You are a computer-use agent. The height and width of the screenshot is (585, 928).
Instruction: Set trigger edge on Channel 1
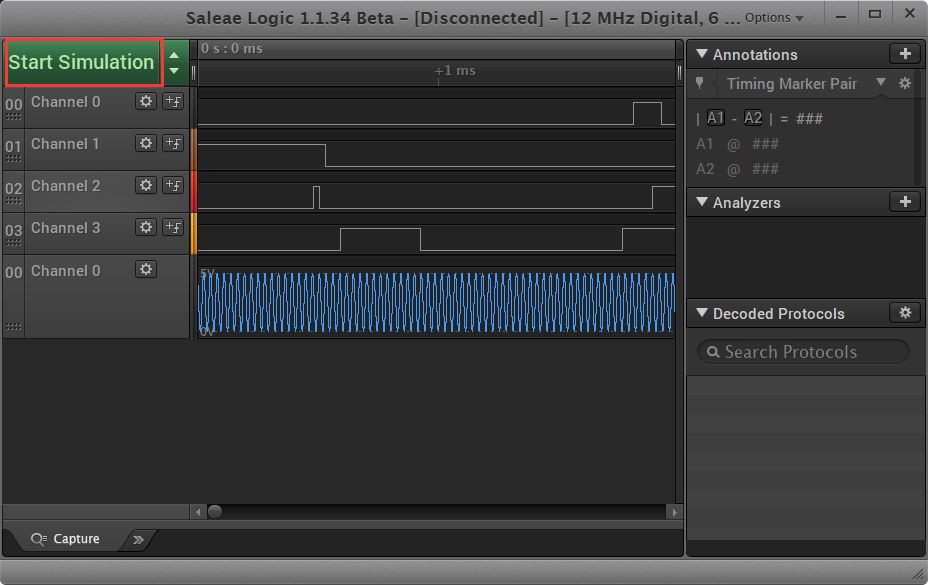point(173,143)
